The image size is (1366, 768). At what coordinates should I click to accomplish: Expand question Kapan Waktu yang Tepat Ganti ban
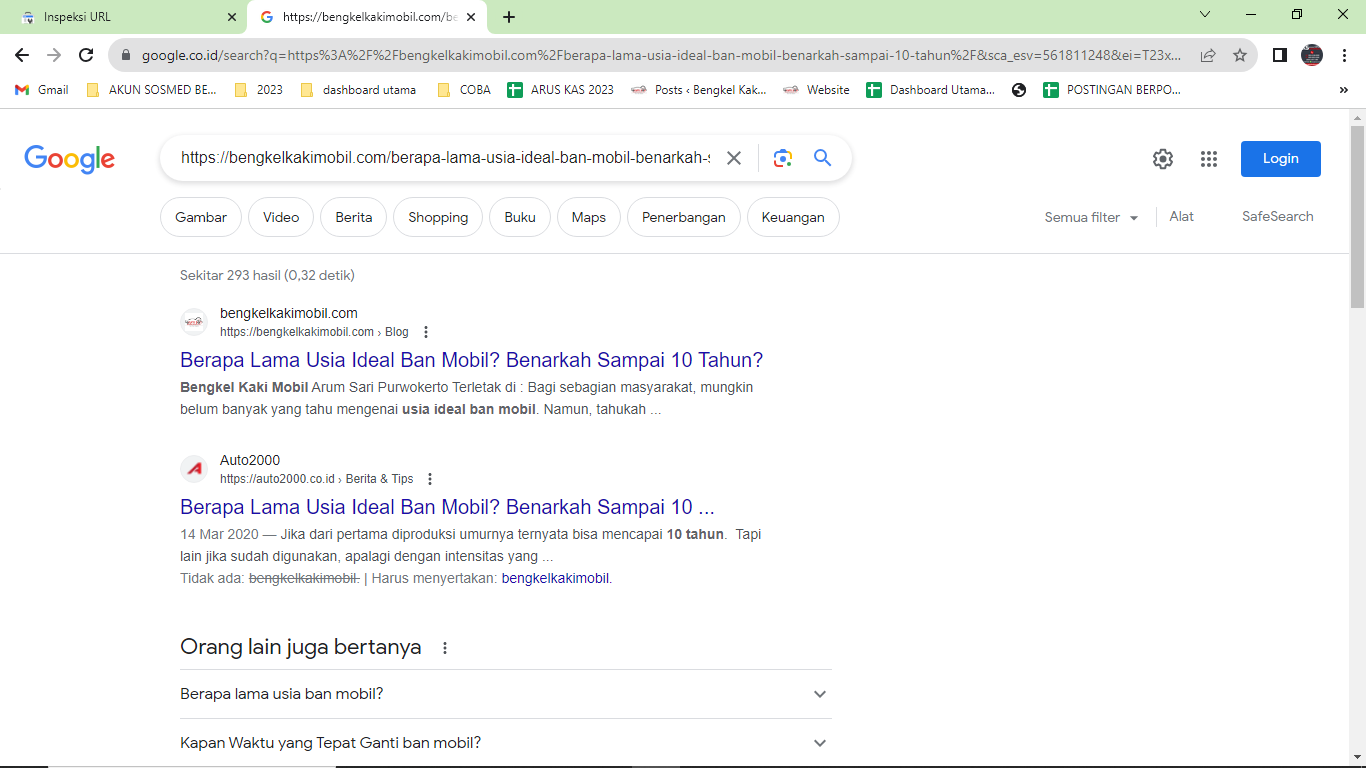(x=506, y=743)
